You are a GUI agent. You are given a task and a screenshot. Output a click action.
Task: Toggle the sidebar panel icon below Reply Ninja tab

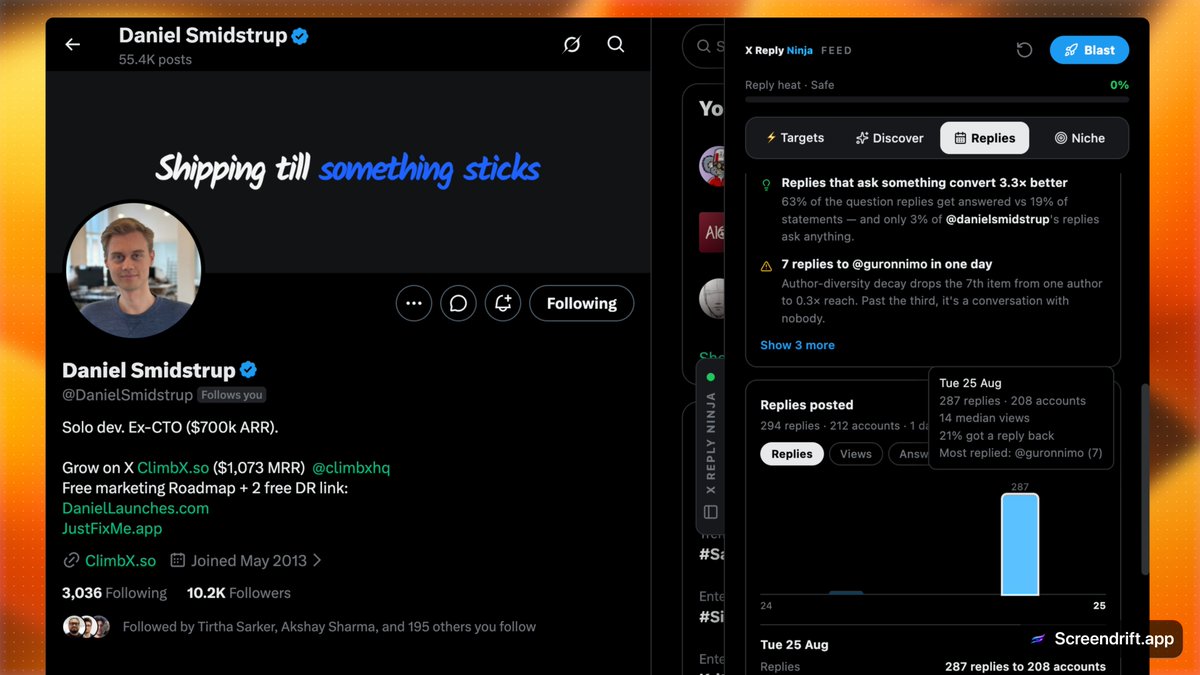pyautogui.click(x=711, y=512)
